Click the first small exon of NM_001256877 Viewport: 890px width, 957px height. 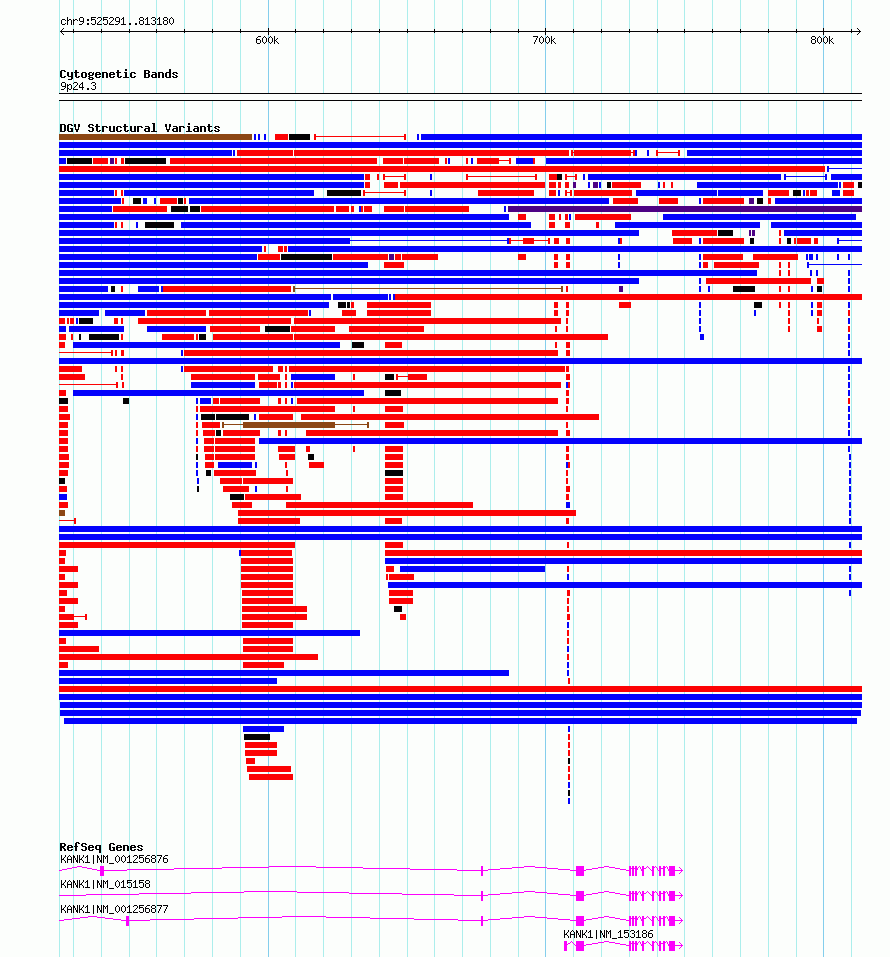click(128, 921)
